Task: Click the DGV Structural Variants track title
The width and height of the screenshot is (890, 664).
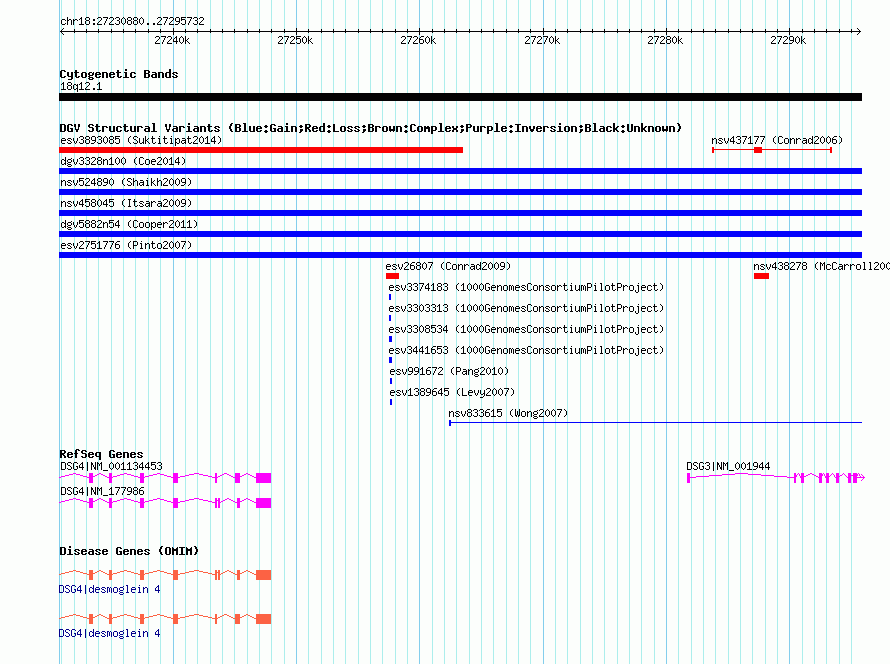Action: (371, 128)
